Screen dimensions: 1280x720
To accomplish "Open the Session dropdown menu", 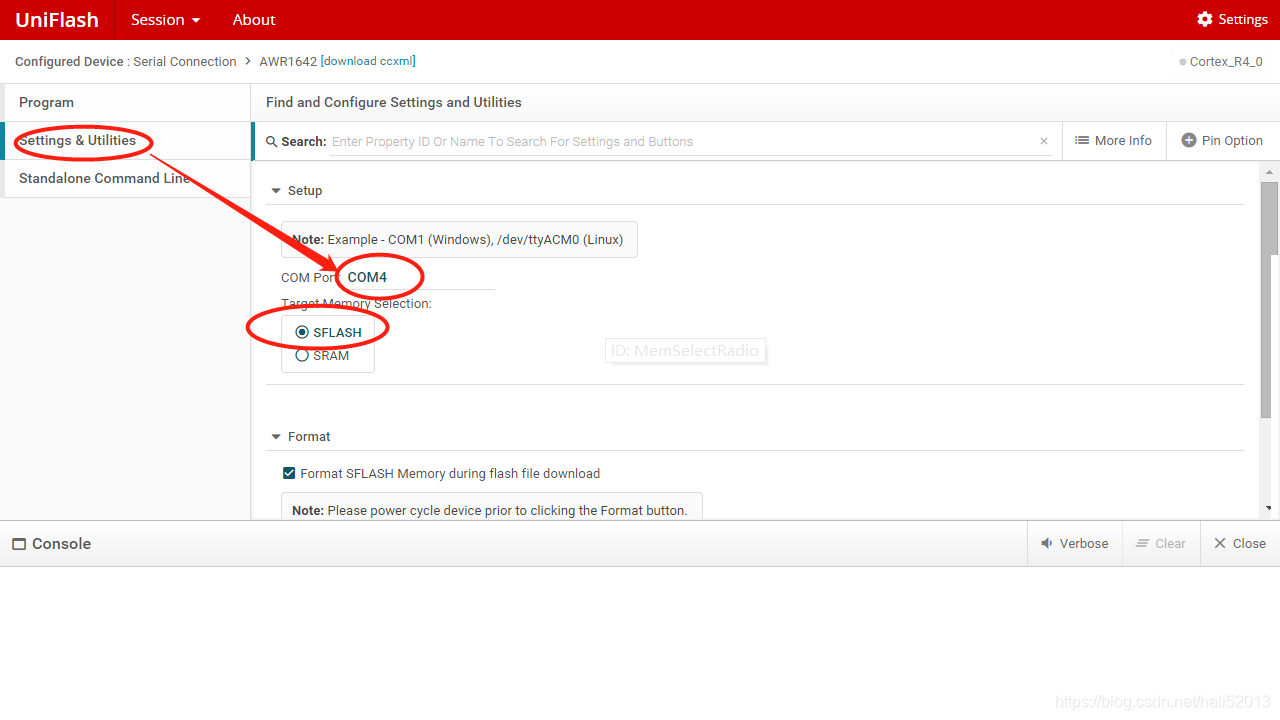I will pos(165,20).
